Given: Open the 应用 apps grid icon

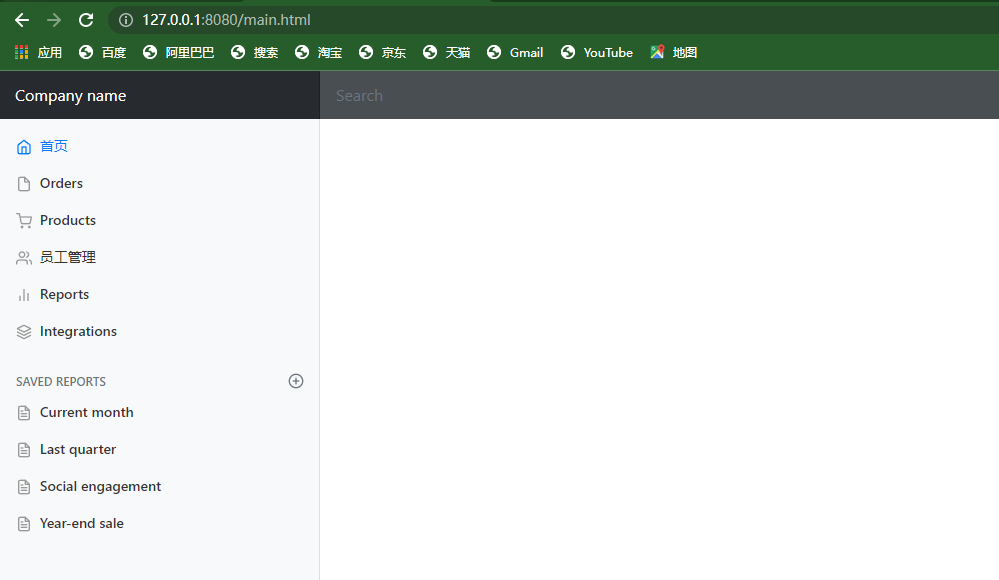Looking at the screenshot, I should pyautogui.click(x=22, y=52).
